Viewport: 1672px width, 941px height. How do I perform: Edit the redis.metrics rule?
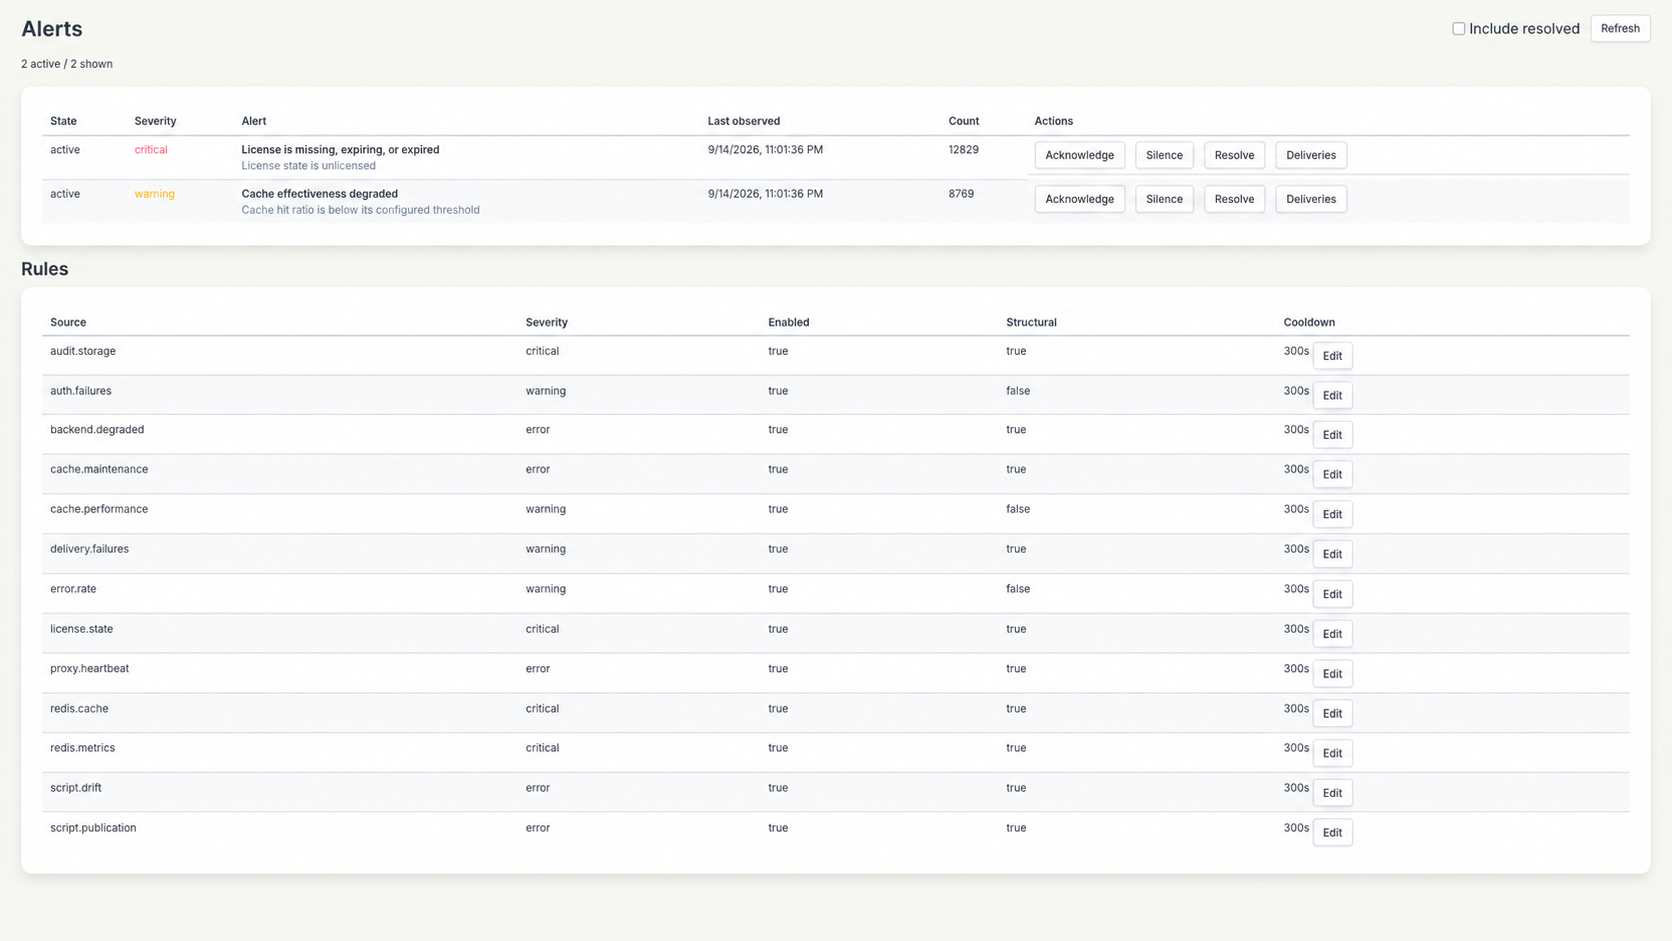[1332, 753]
